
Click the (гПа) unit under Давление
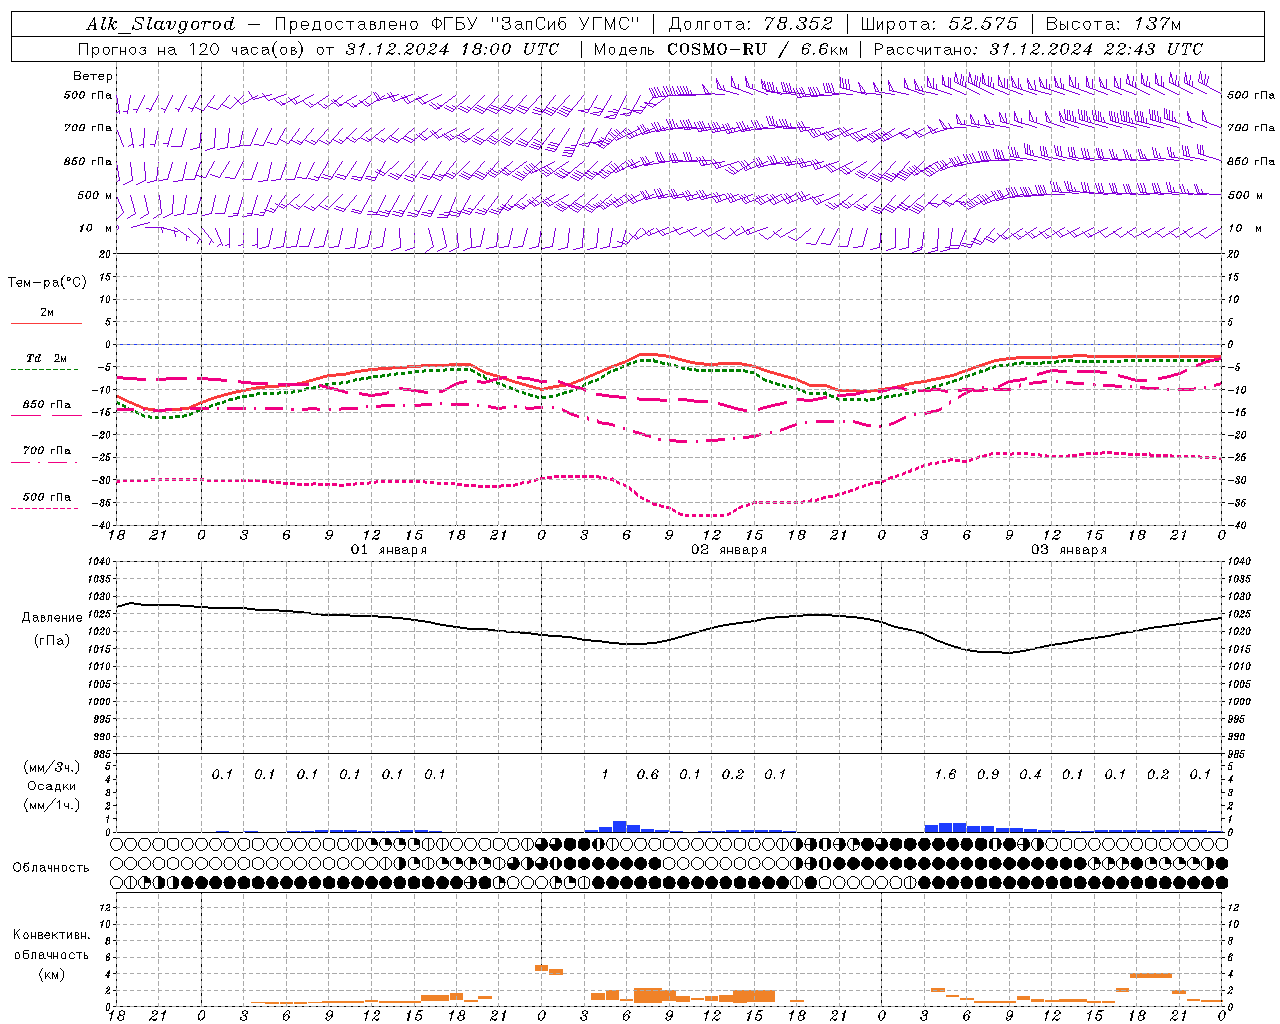tap(52, 640)
